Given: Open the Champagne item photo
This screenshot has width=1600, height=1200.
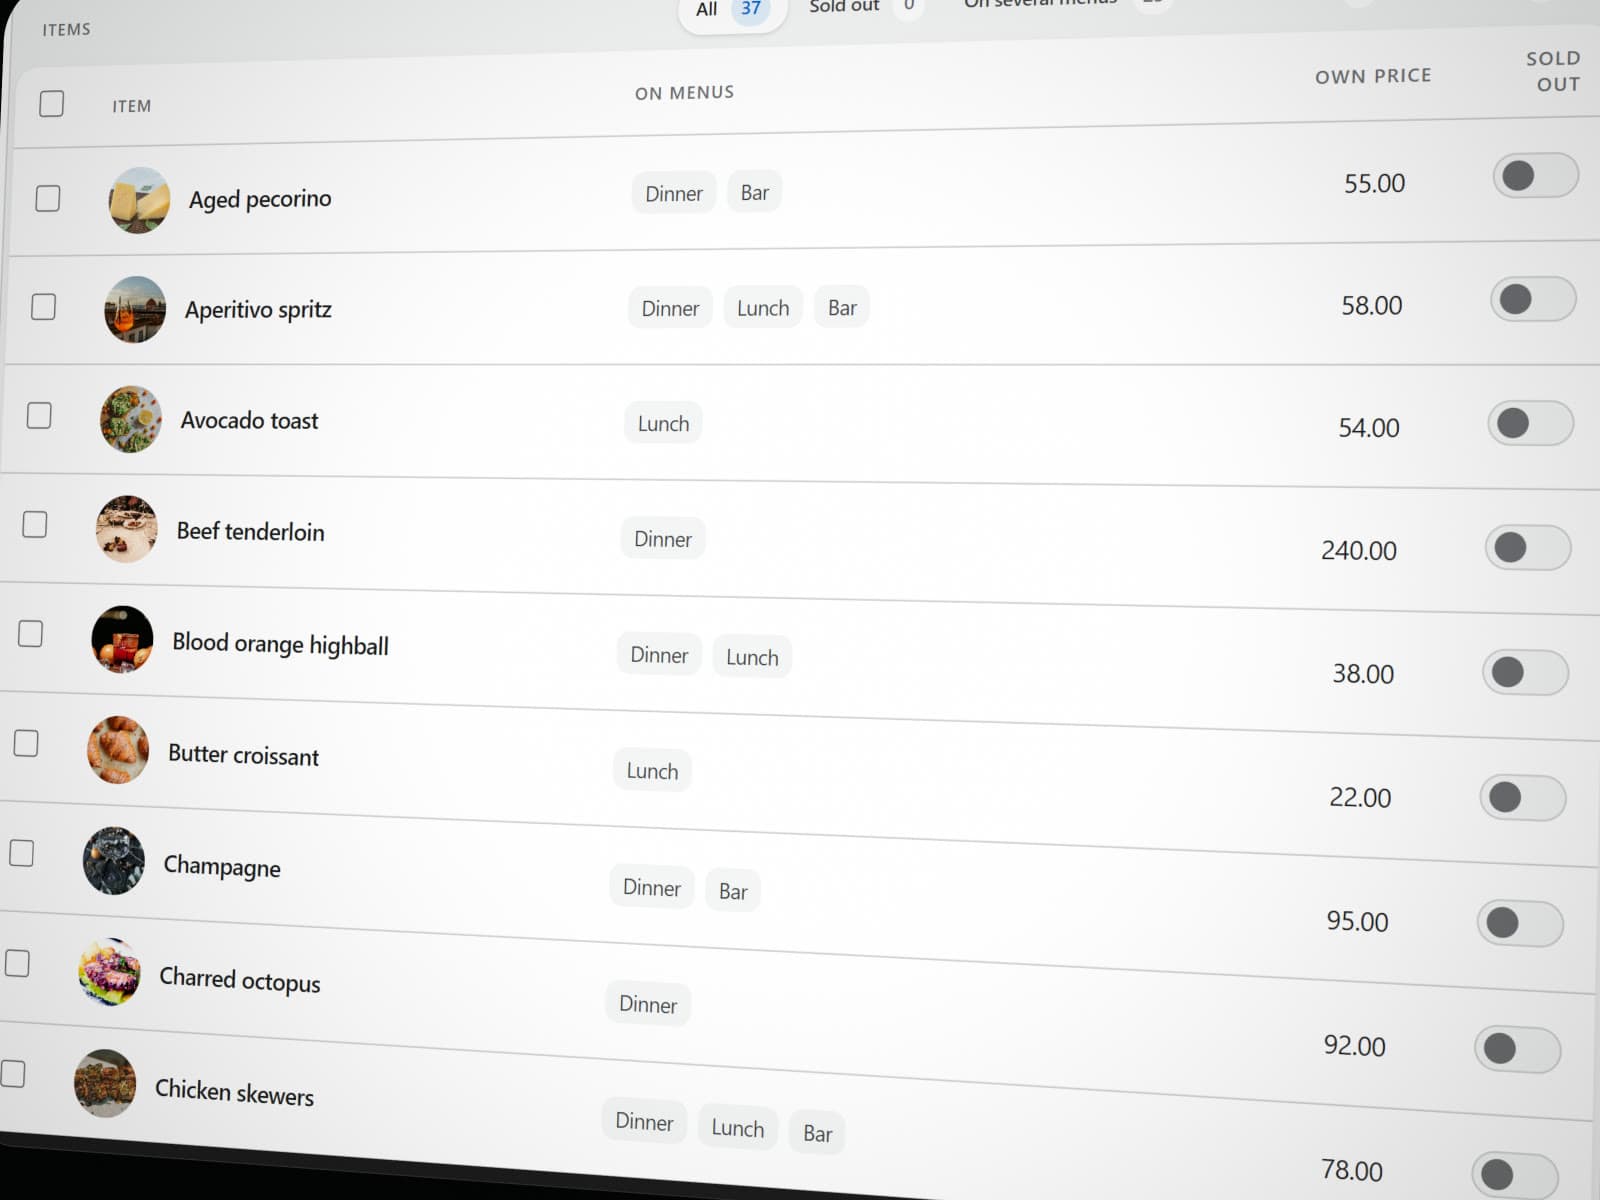Looking at the screenshot, I should pos(114,860).
